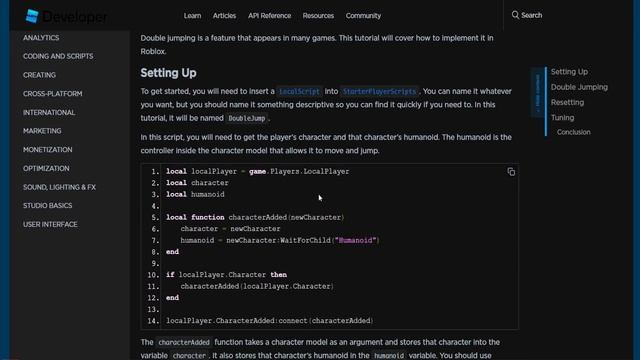Click code line 2 'local character'

[197, 183]
